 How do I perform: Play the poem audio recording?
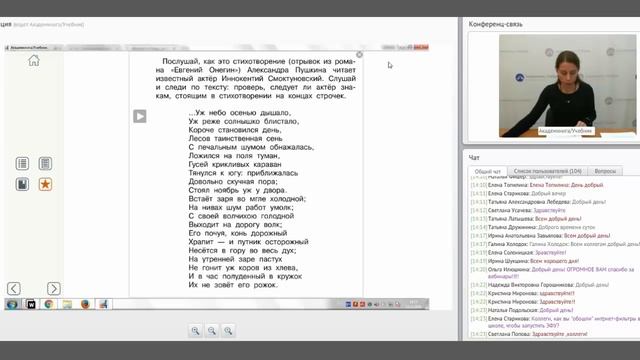coord(140,116)
